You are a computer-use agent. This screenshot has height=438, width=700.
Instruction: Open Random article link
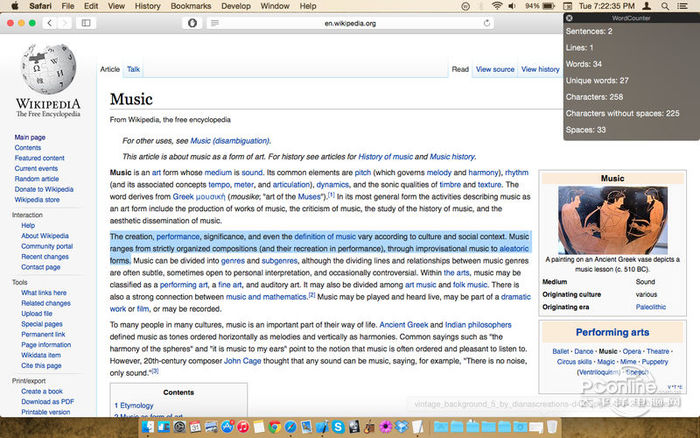37,179
